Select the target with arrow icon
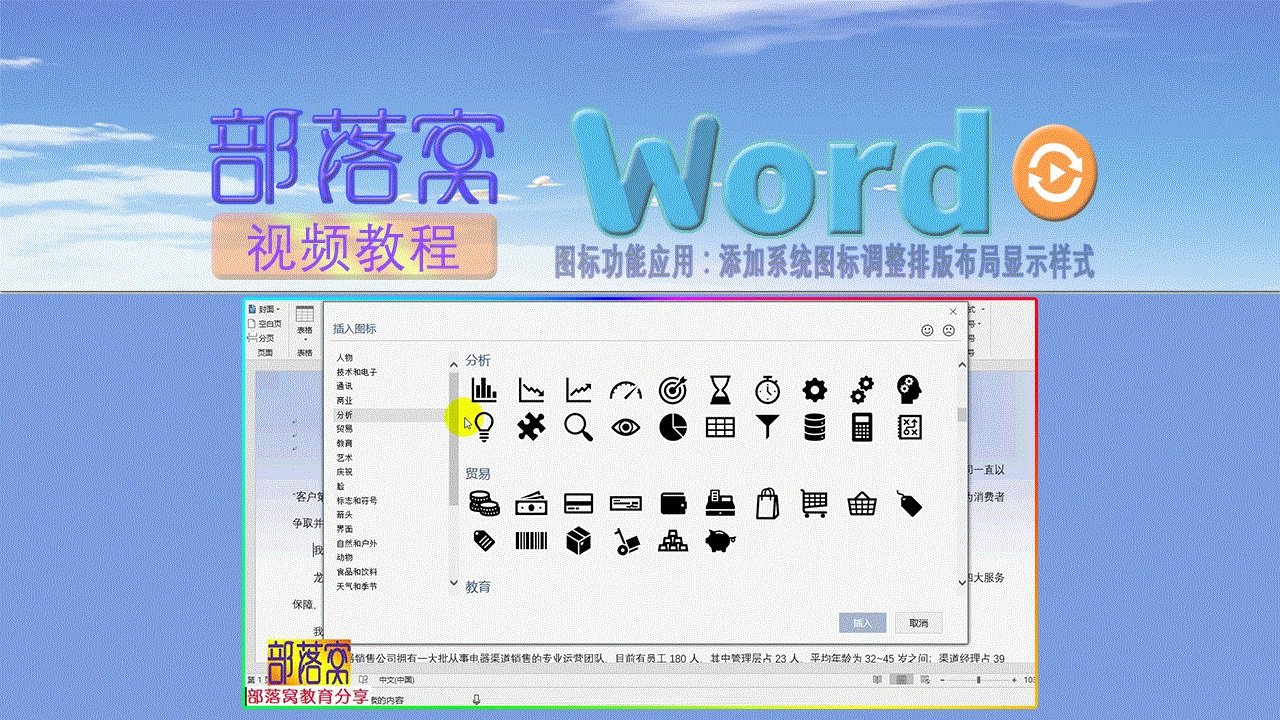Screen dimensions: 1280x720 coord(673,389)
